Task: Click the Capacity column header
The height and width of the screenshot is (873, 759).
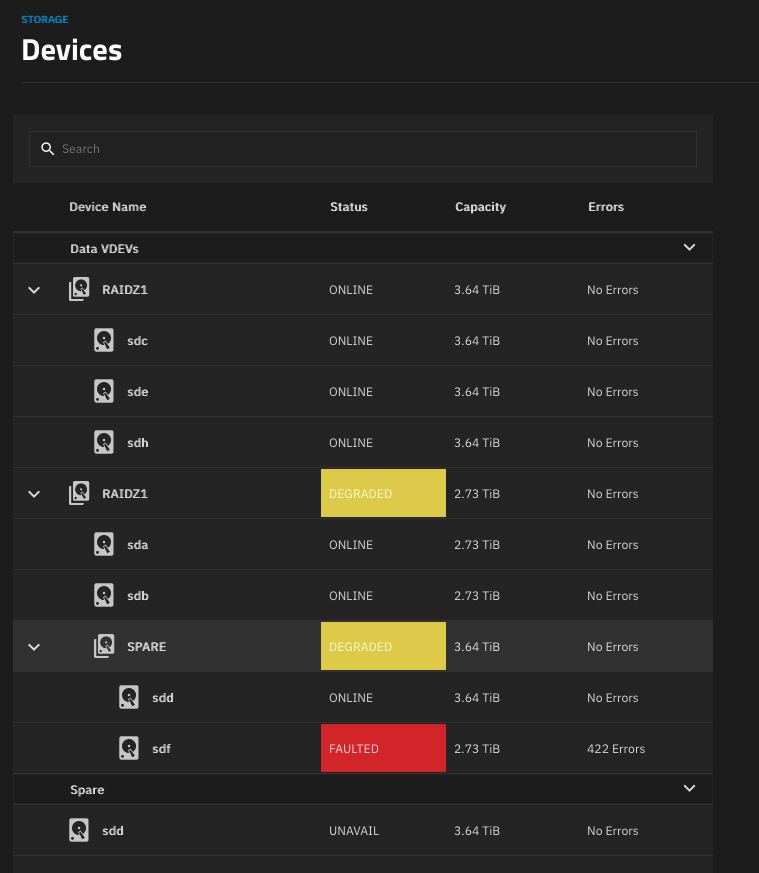Action: coord(481,207)
